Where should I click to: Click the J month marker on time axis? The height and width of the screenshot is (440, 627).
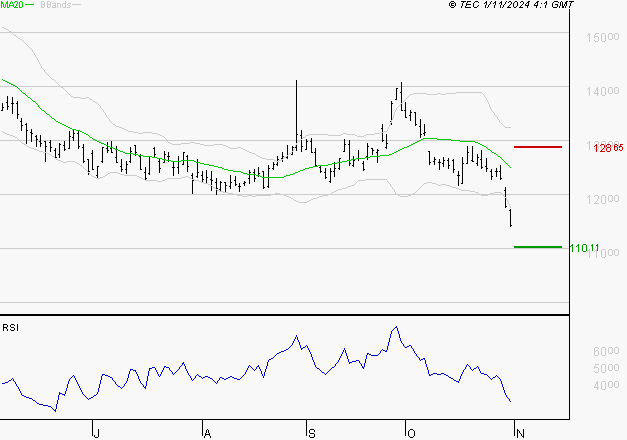(x=96, y=433)
